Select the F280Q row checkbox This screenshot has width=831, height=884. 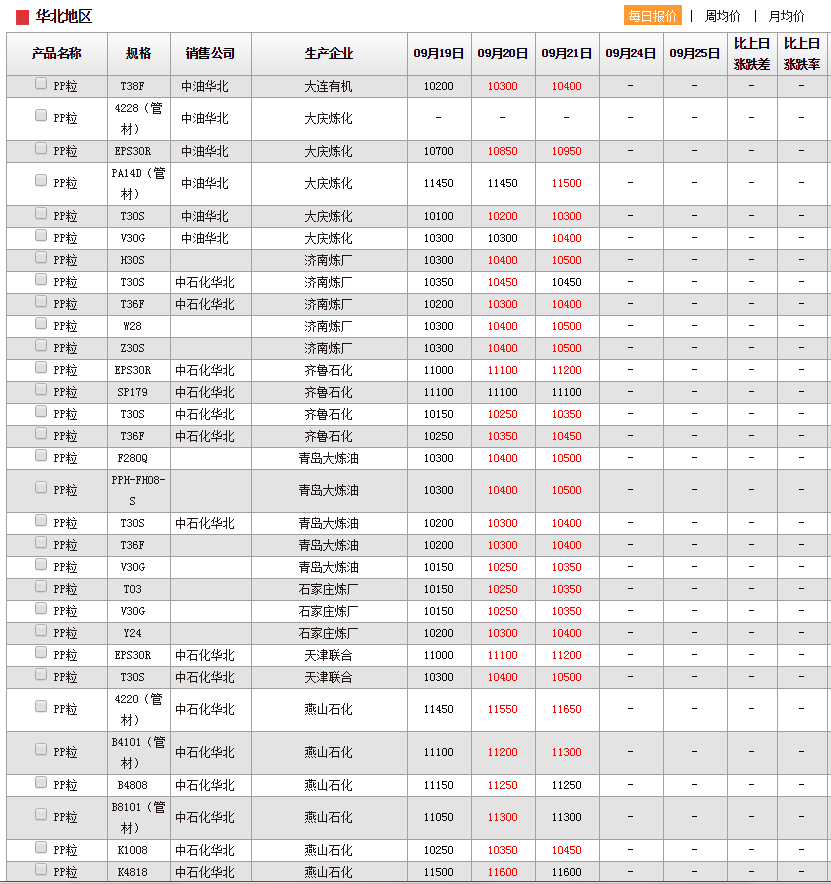41,456
